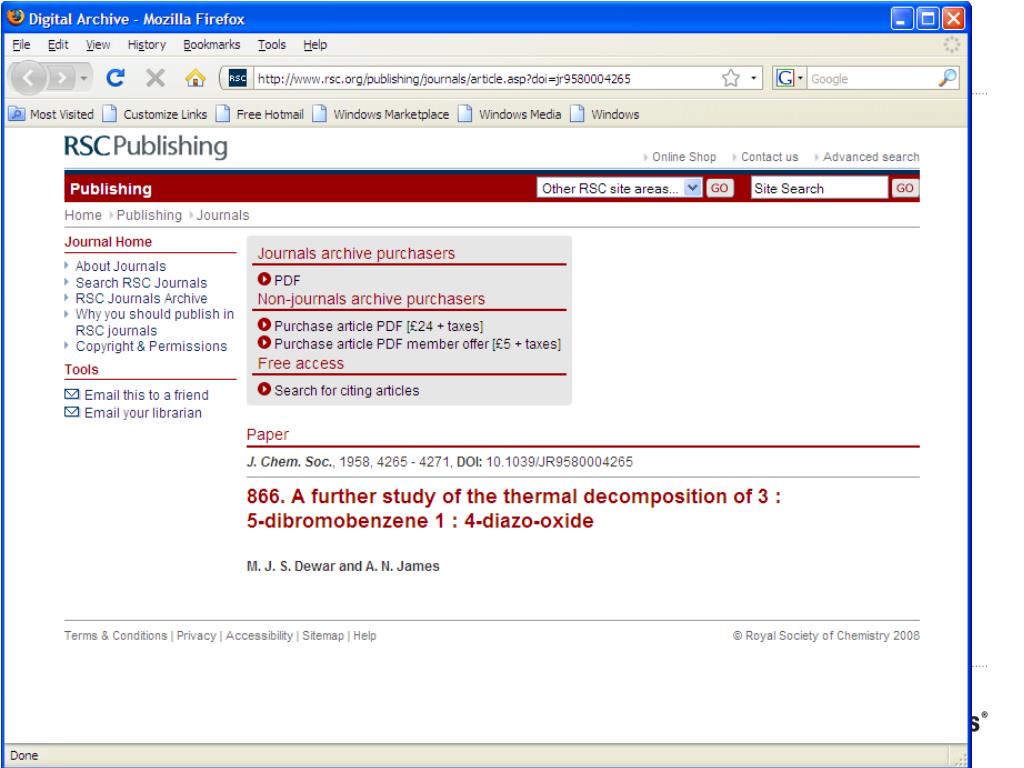Open Copyright & Permissions link
This screenshot has height=768, width=1024.
pos(151,346)
